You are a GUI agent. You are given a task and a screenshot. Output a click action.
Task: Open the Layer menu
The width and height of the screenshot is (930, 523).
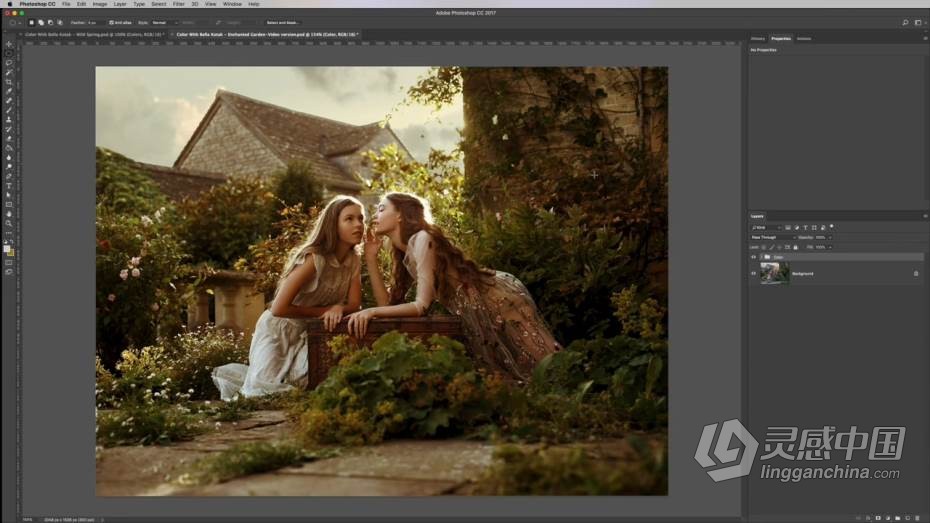pos(120,4)
